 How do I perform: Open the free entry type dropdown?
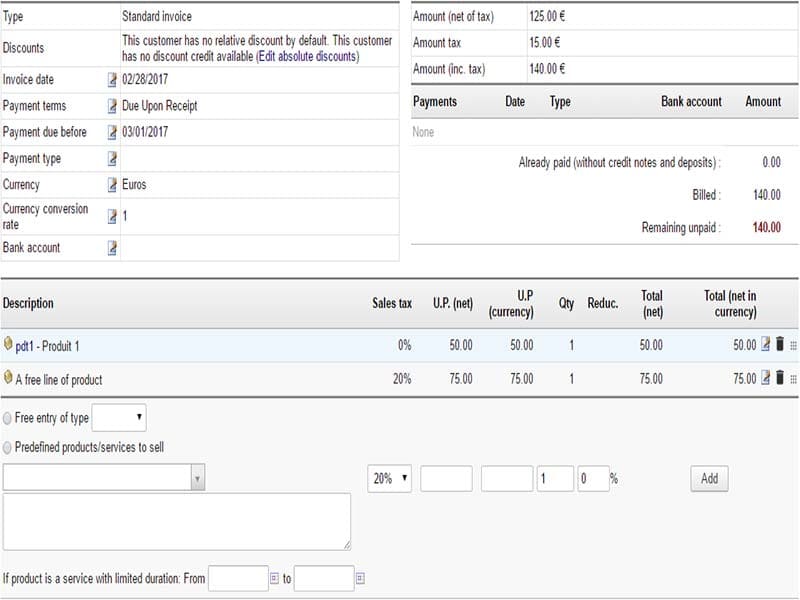(x=120, y=418)
